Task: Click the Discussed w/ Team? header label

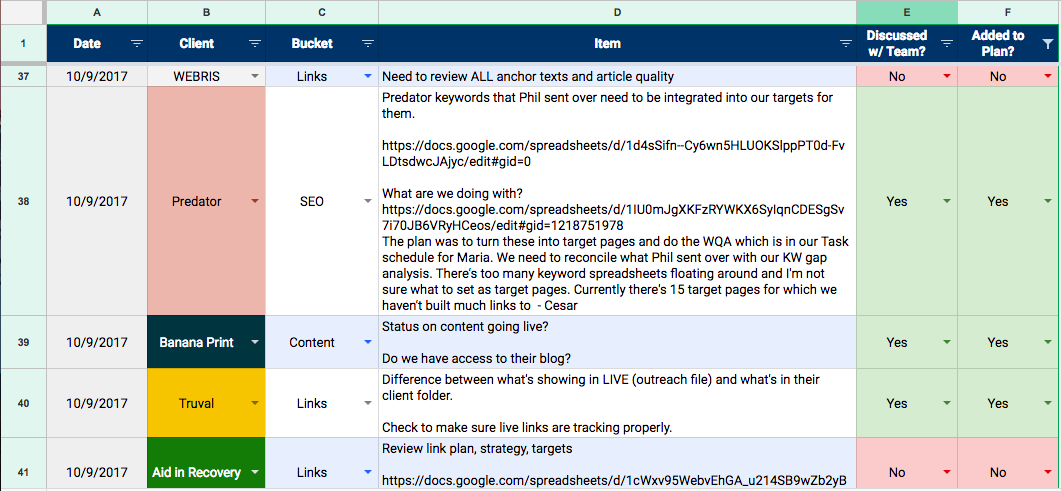Action: [897, 43]
